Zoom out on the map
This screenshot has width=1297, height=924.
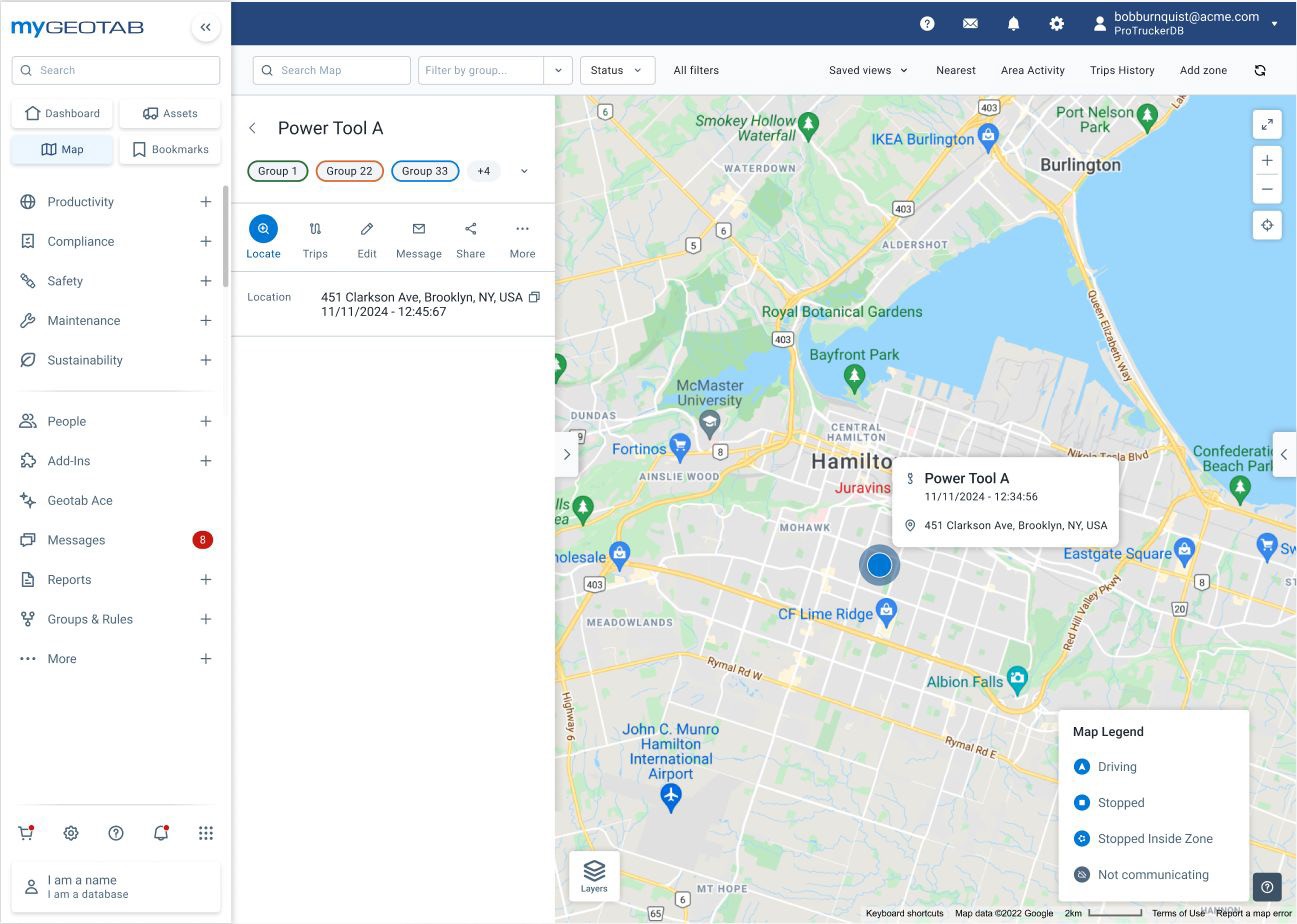[x=1267, y=189]
